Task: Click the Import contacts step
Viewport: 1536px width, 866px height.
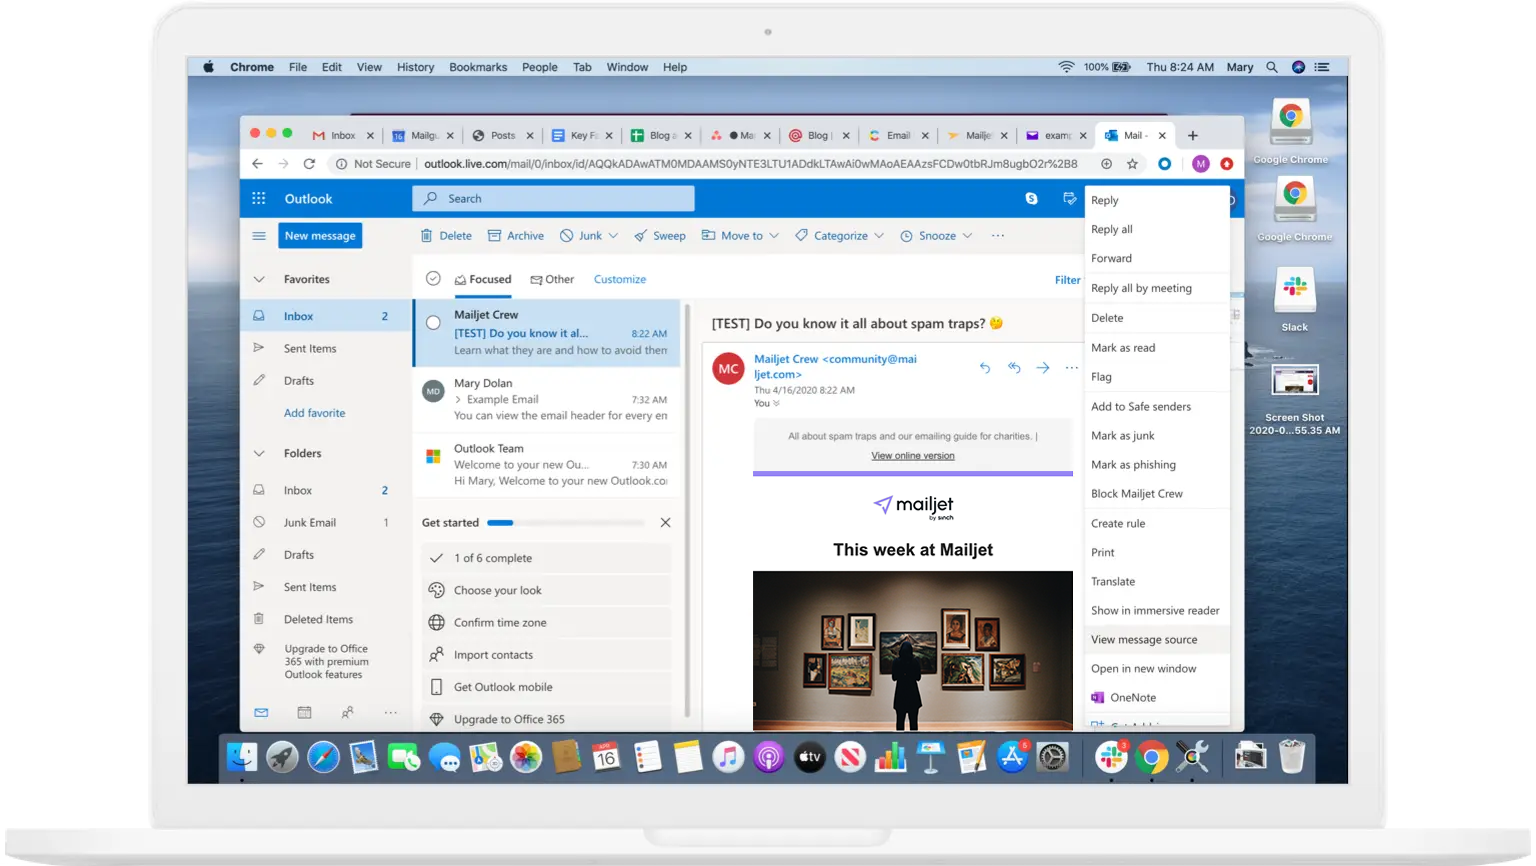Action: point(547,655)
